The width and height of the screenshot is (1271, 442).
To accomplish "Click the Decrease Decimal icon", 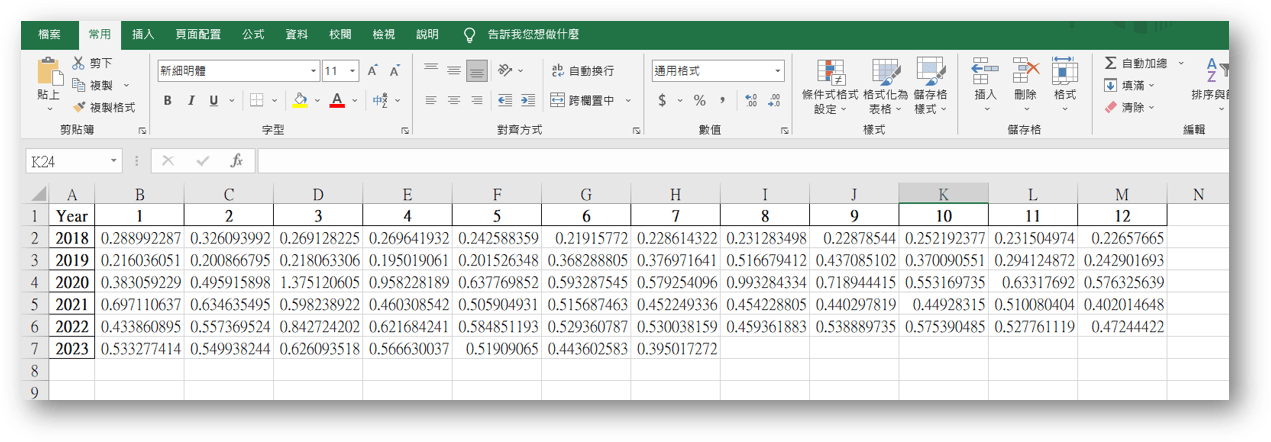I will pyautogui.click(x=774, y=100).
